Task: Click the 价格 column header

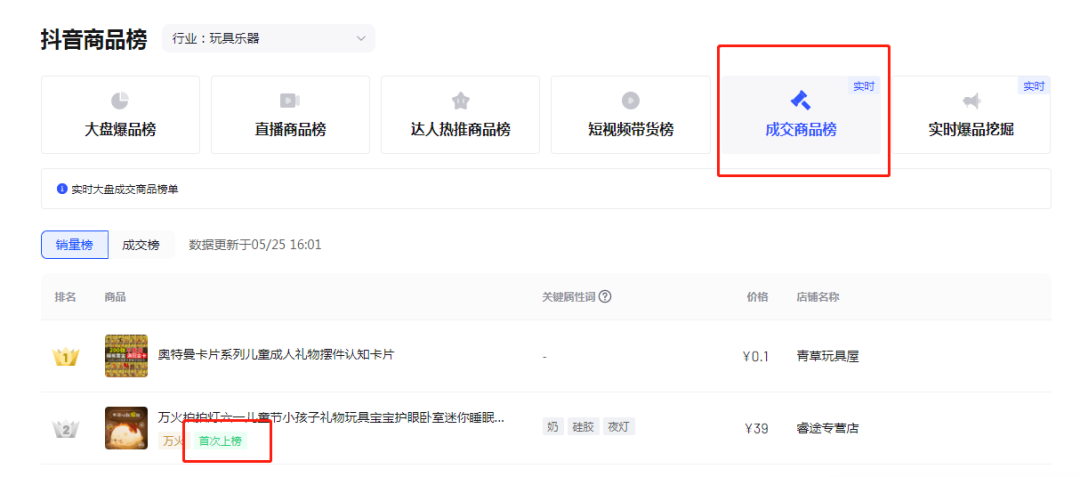Action: point(758,297)
